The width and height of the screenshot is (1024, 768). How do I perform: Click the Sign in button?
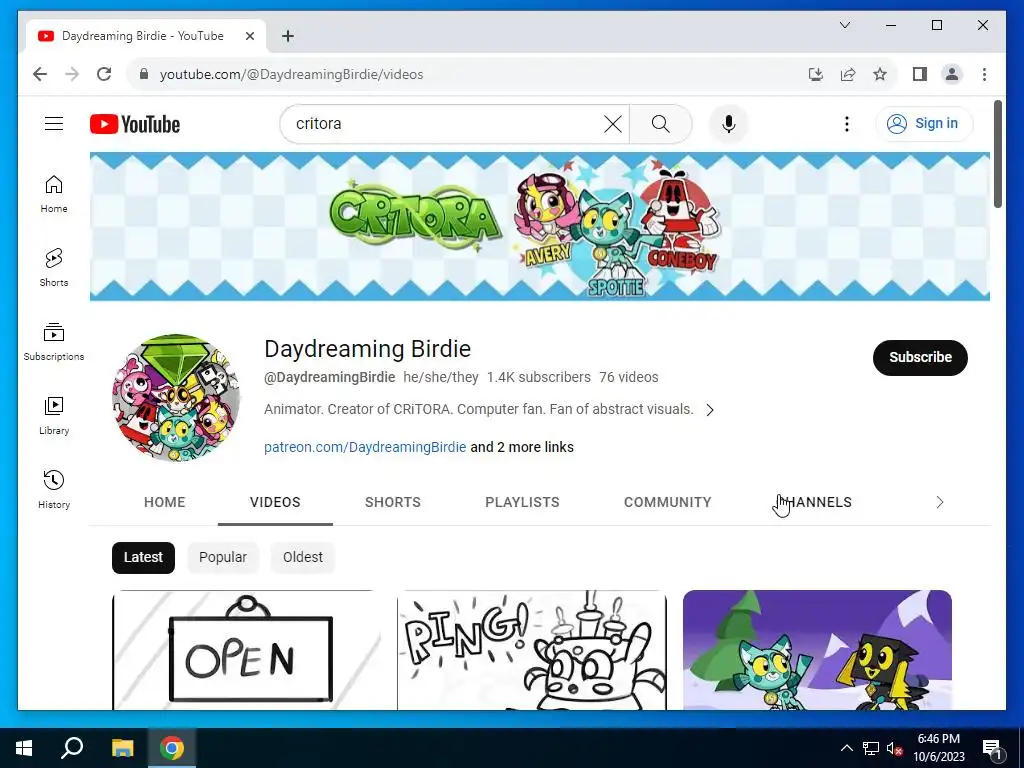(924, 123)
